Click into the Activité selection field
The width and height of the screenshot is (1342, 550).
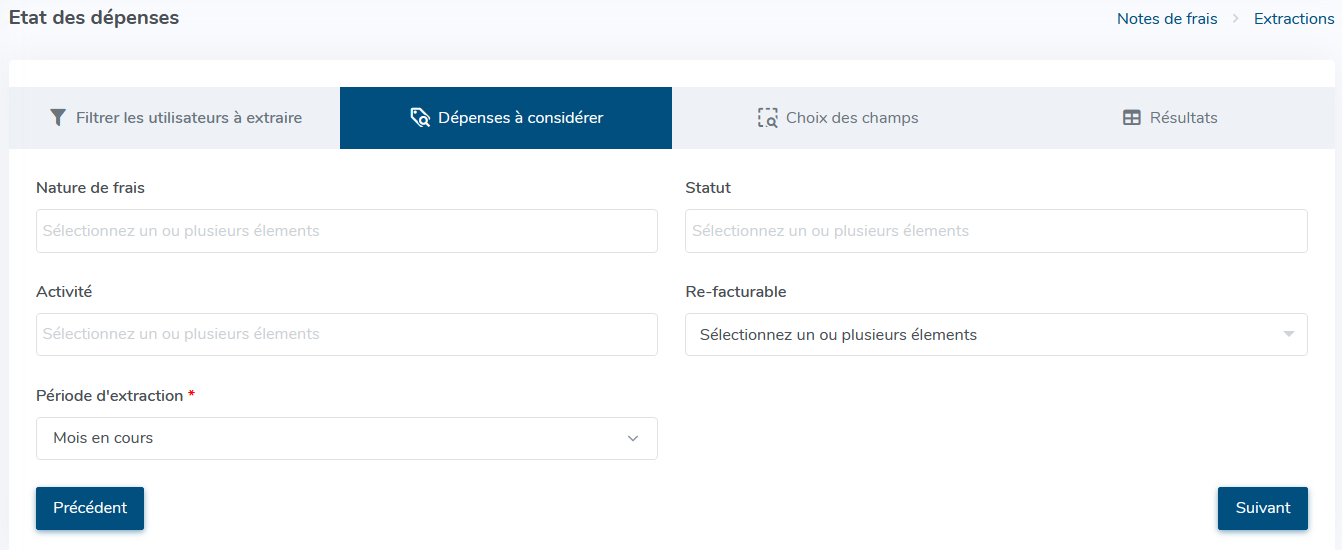[x=347, y=334]
